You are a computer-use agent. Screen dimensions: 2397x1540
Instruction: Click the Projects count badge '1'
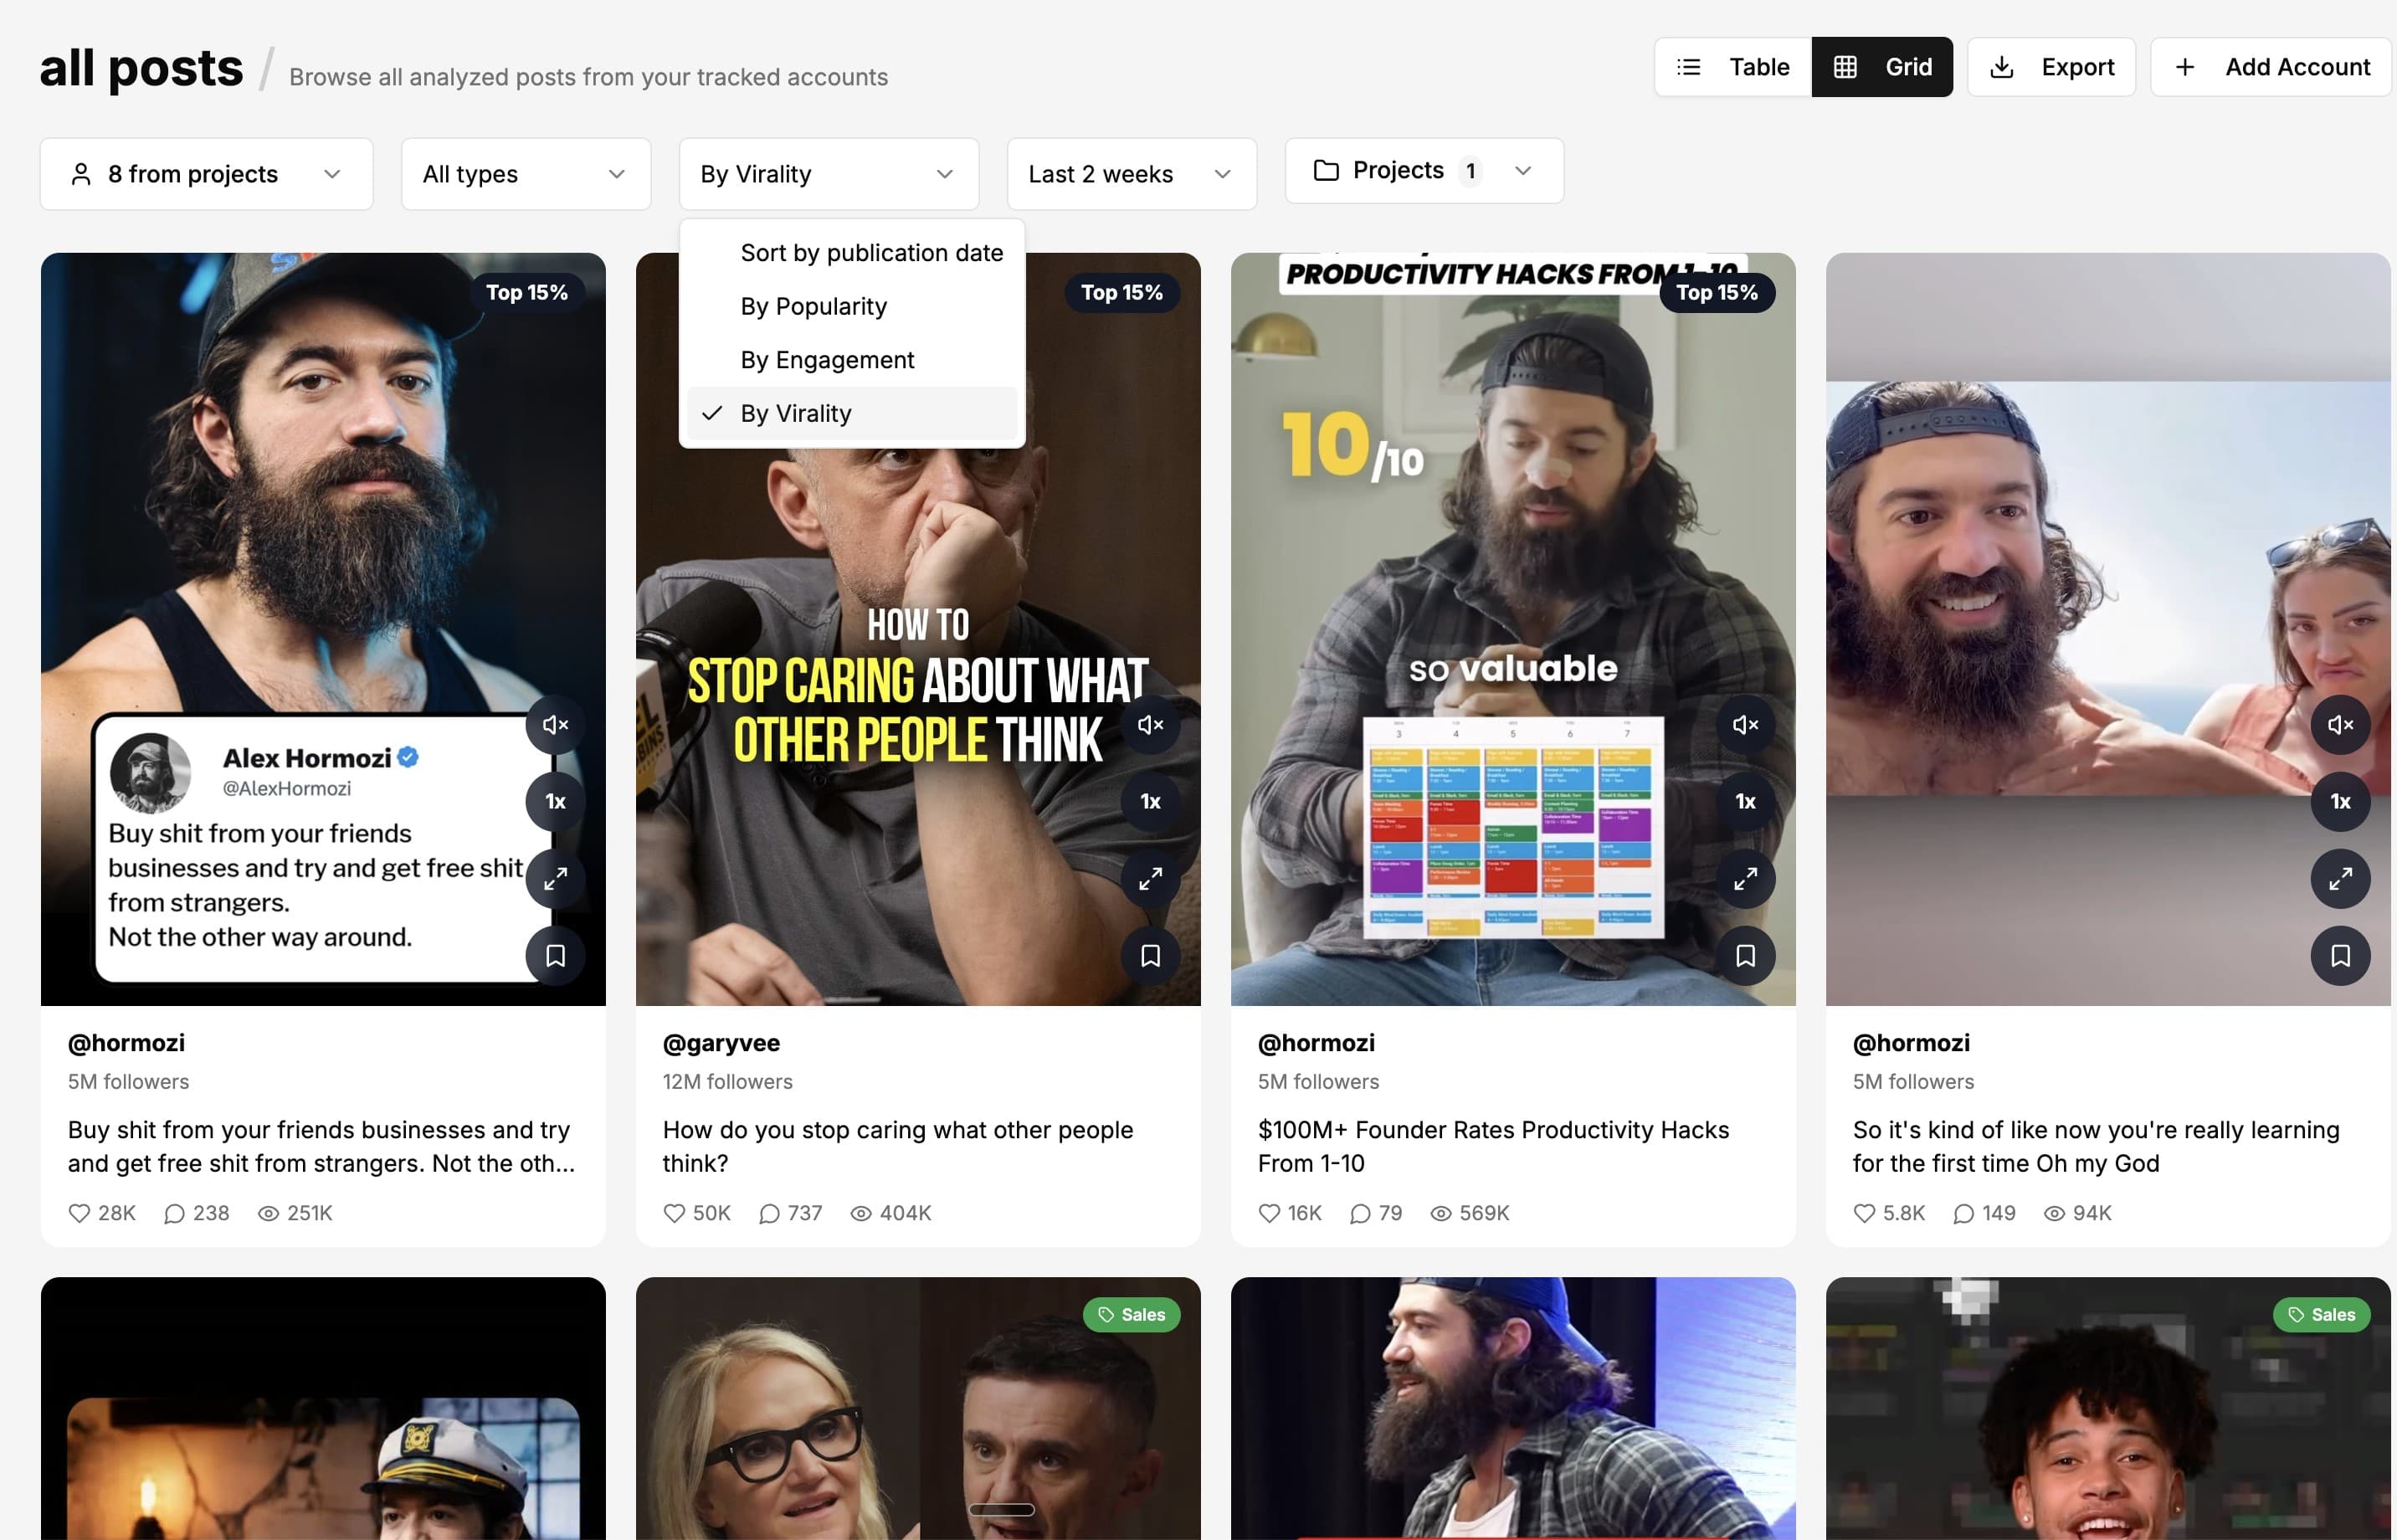point(1470,171)
